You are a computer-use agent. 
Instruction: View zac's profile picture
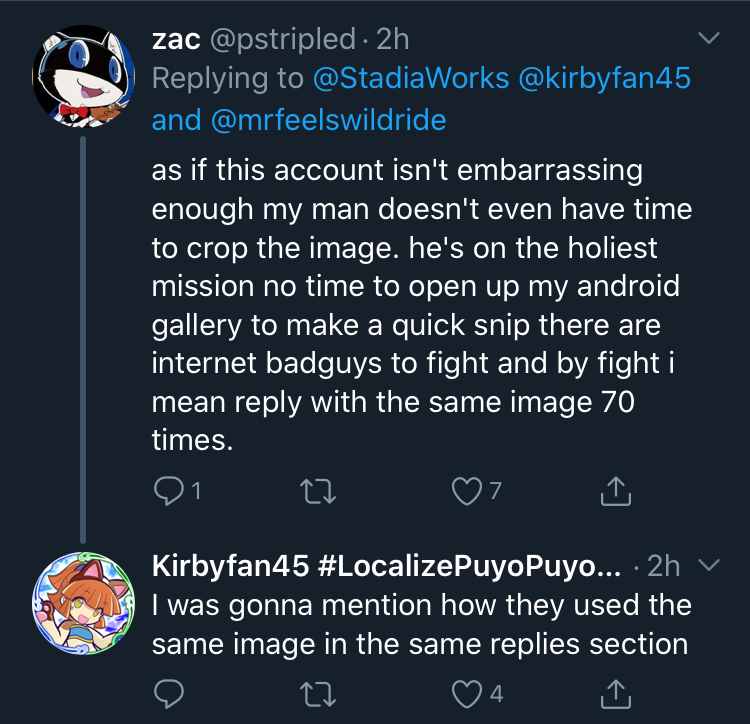click(x=83, y=77)
